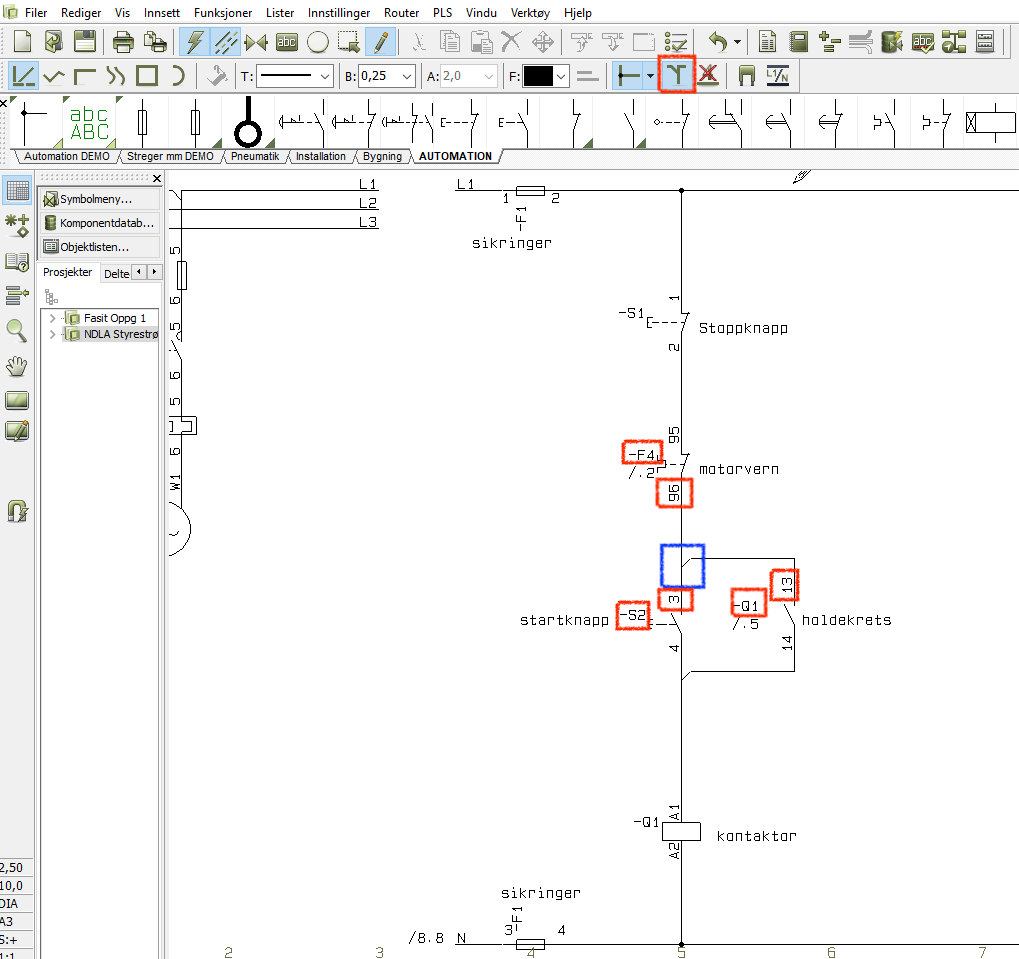1019x959 pixels.
Task: Open the F: color dropdown arrow
Action: click(561, 76)
